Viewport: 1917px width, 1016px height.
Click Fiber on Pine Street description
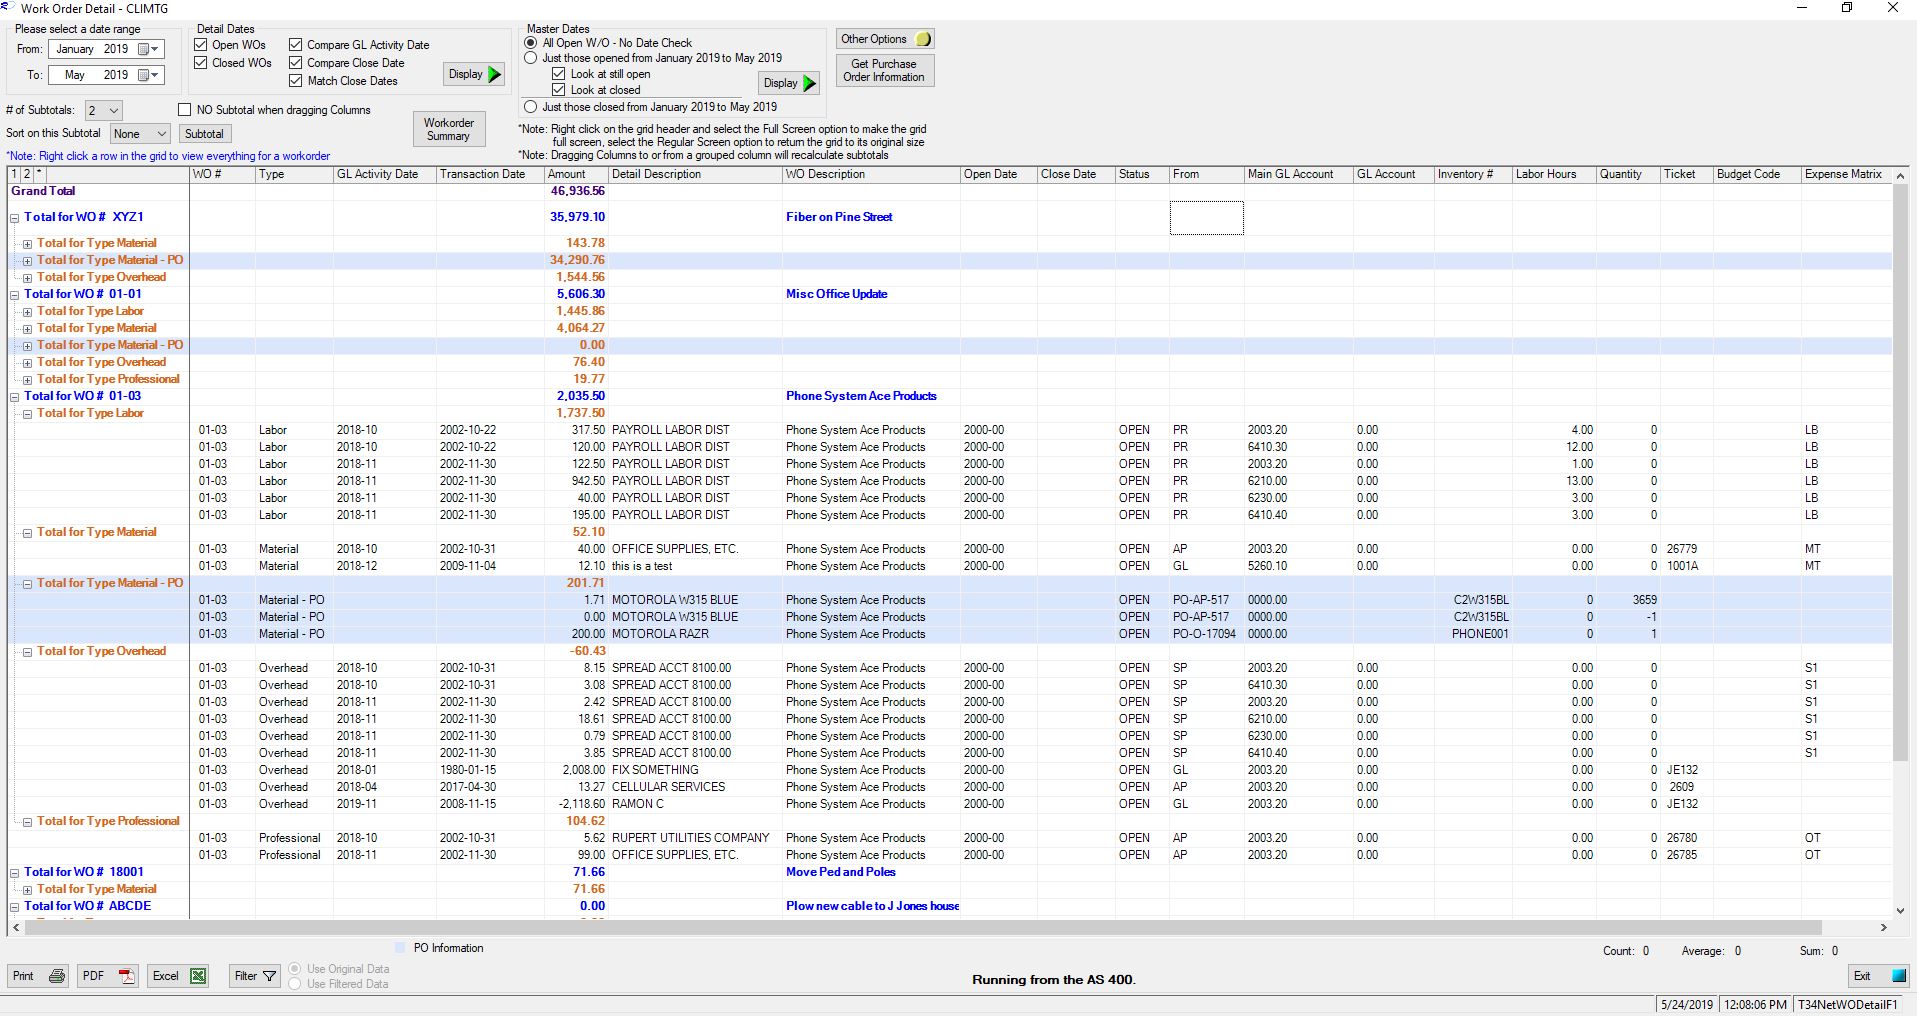click(839, 217)
